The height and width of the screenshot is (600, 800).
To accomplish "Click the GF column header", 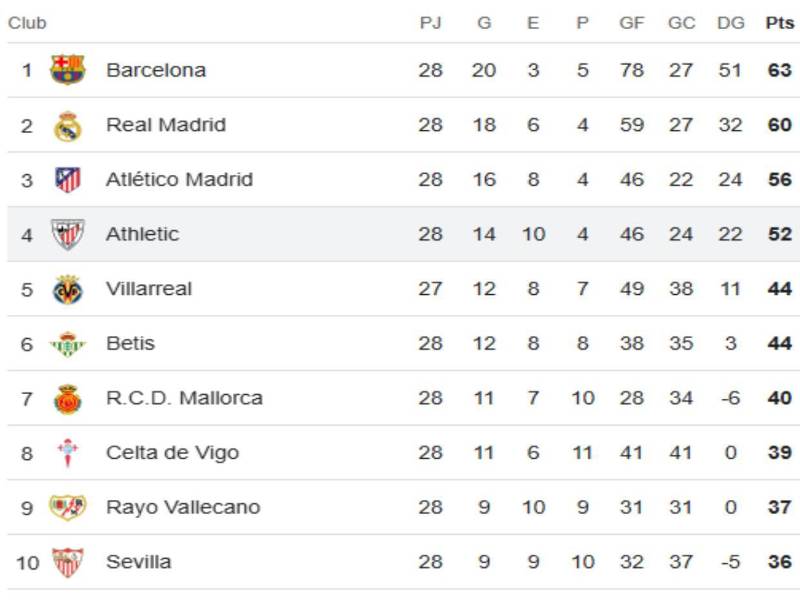I will point(632,23).
